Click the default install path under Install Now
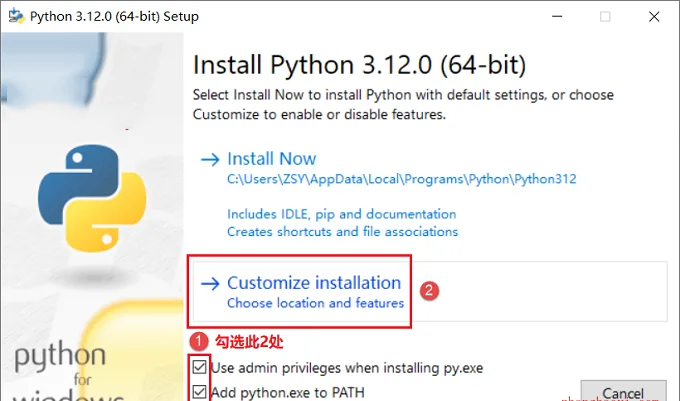Image resolution: width=680 pixels, height=401 pixels. tap(402, 179)
